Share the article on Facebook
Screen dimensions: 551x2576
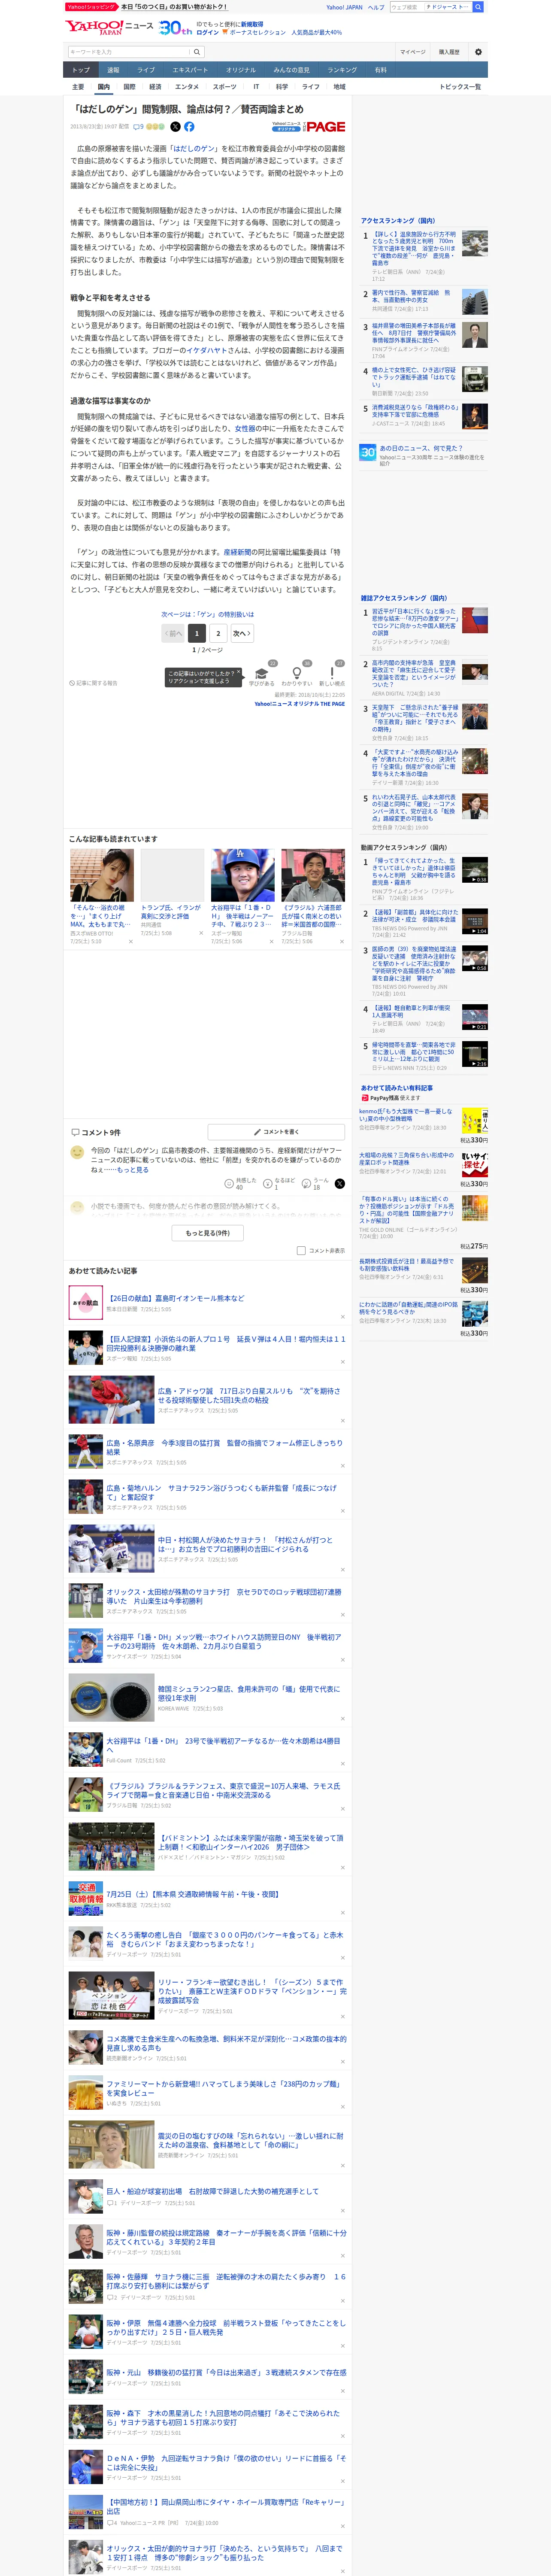pyautogui.click(x=189, y=127)
